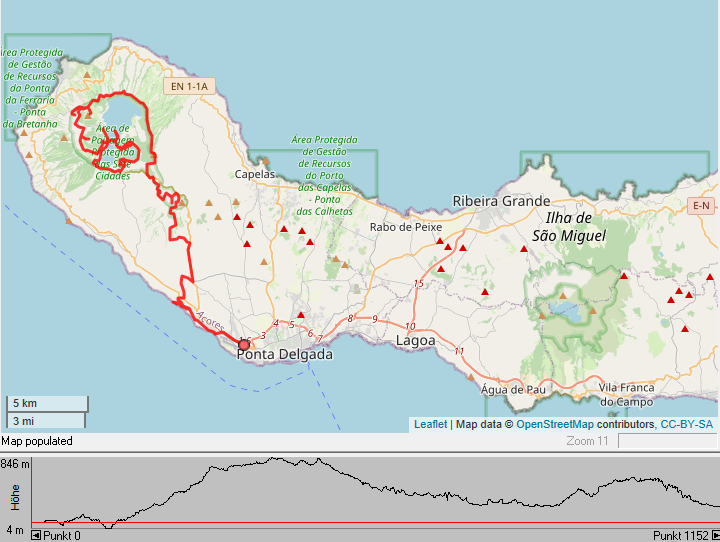Click the right arrow icon beside Punkt 1152
Screen dimensions: 720x542
(x=712, y=535)
